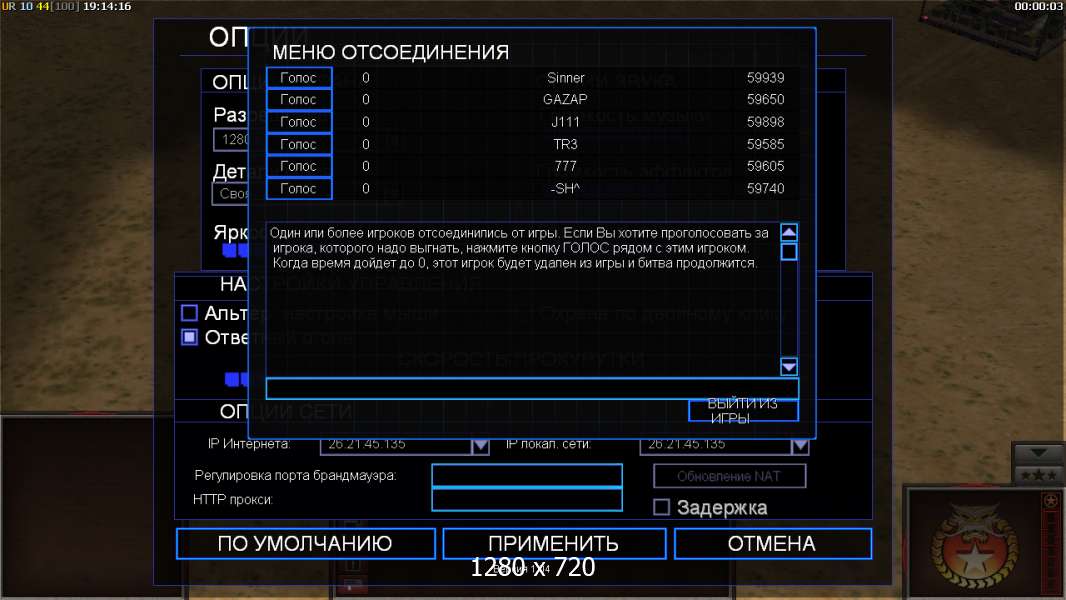The image size is (1066, 600).
Task: Click ВЫЙТИ ИЗ ИГРЫ button
Action: click(x=743, y=410)
